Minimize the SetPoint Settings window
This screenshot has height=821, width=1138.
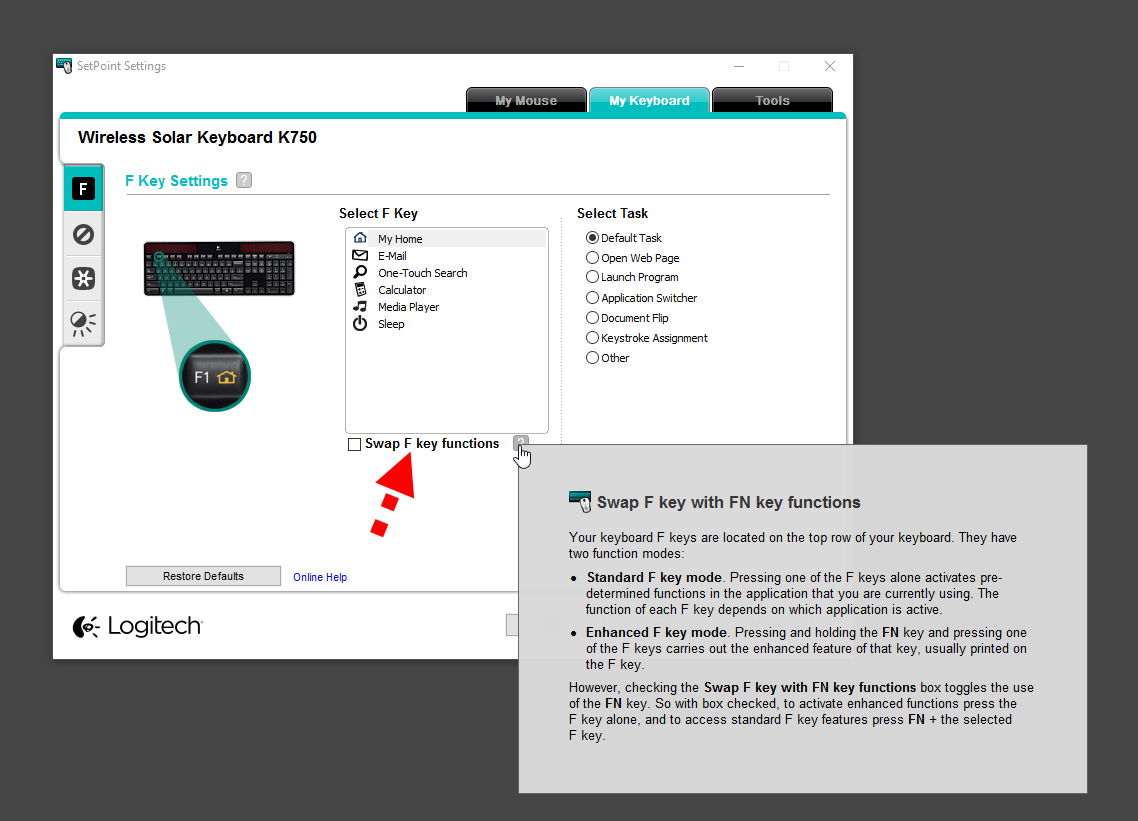point(739,66)
